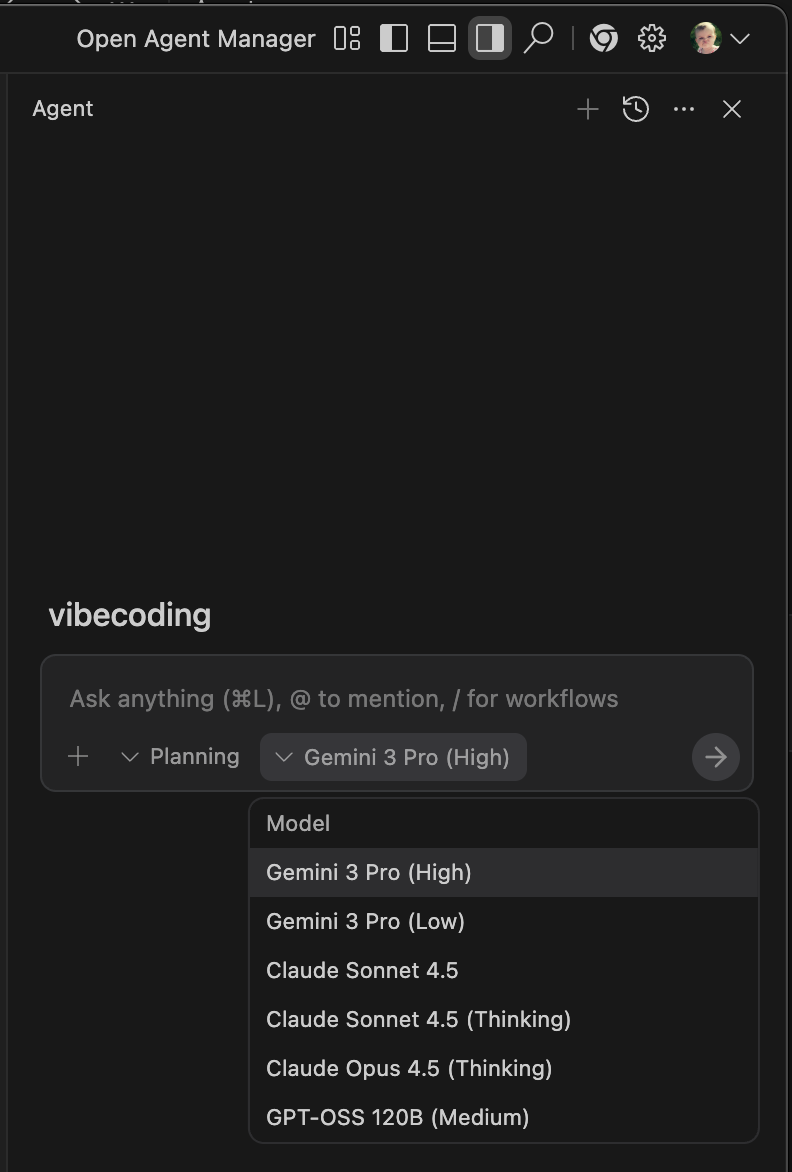Image resolution: width=792 pixels, height=1172 pixels.
Task: Open the user profile avatar menu
Action: (x=719, y=39)
